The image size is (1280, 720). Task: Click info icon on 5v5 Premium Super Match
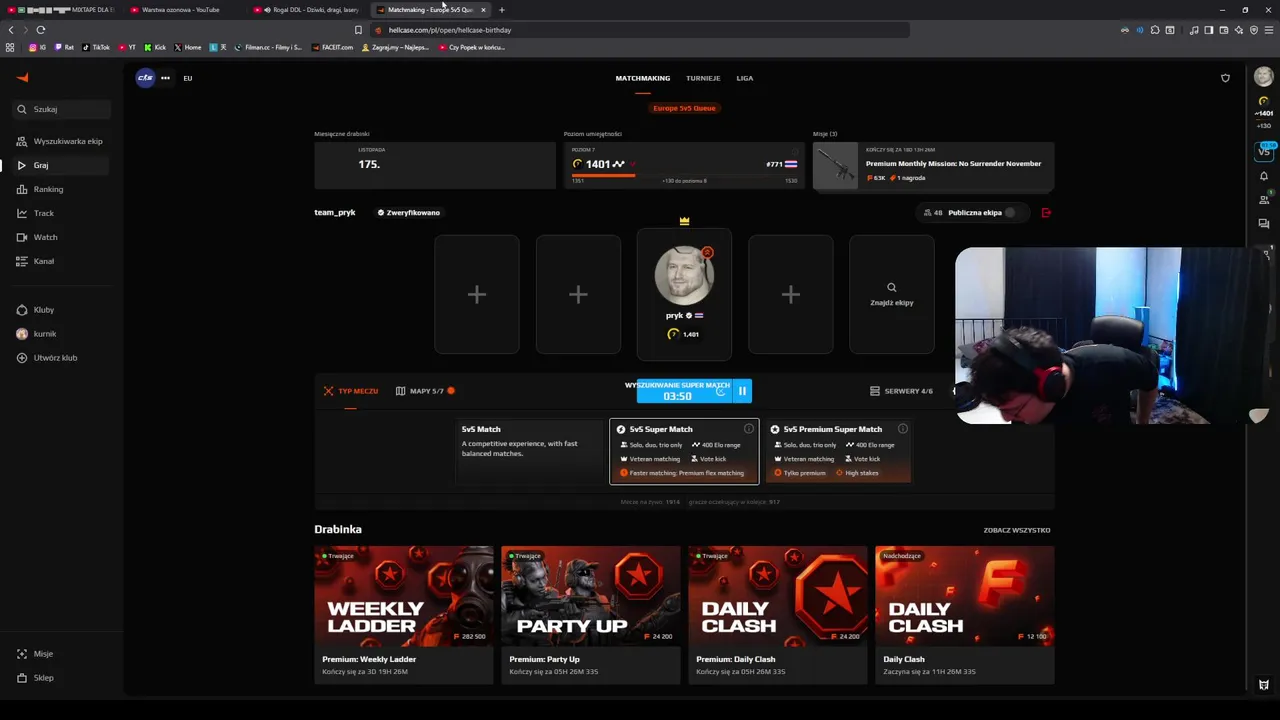click(902, 429)
